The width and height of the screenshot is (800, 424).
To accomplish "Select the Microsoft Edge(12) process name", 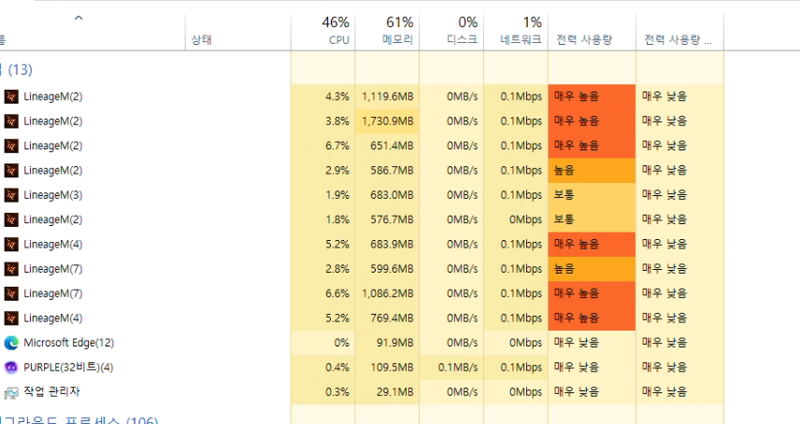I will 69,342.
